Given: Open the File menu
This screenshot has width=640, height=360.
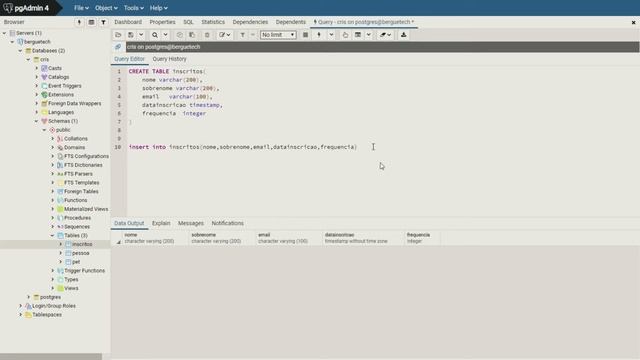Looking at the screenshot, I should (81, 8).
